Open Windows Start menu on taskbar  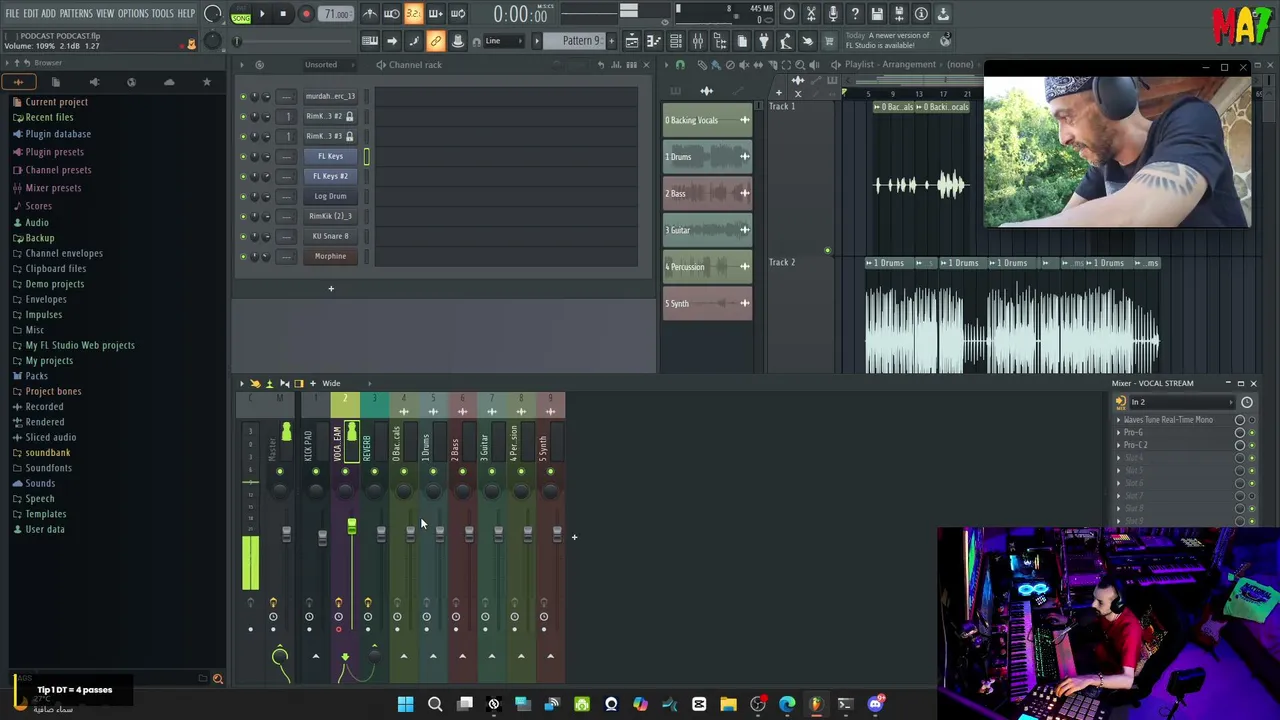(x=405, y=705)
